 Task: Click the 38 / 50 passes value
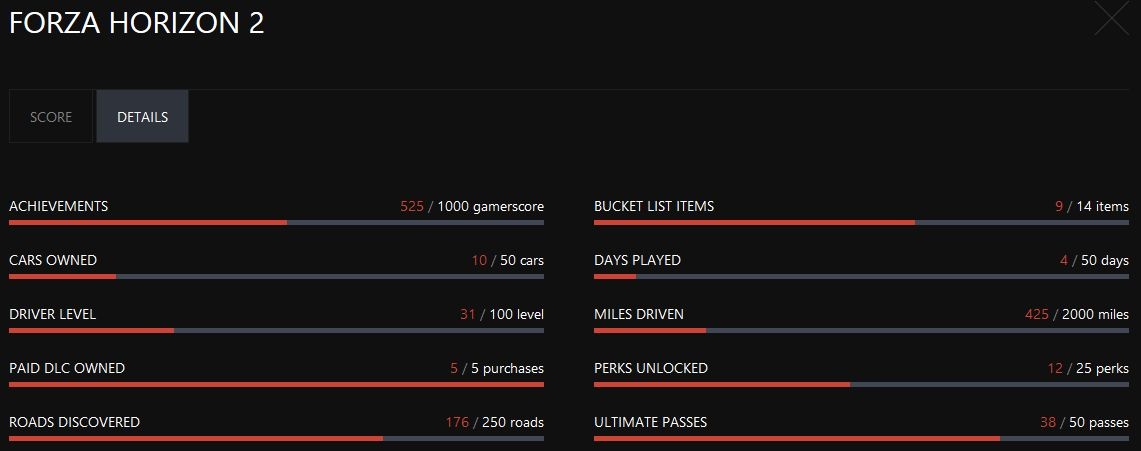(1084, 422)
